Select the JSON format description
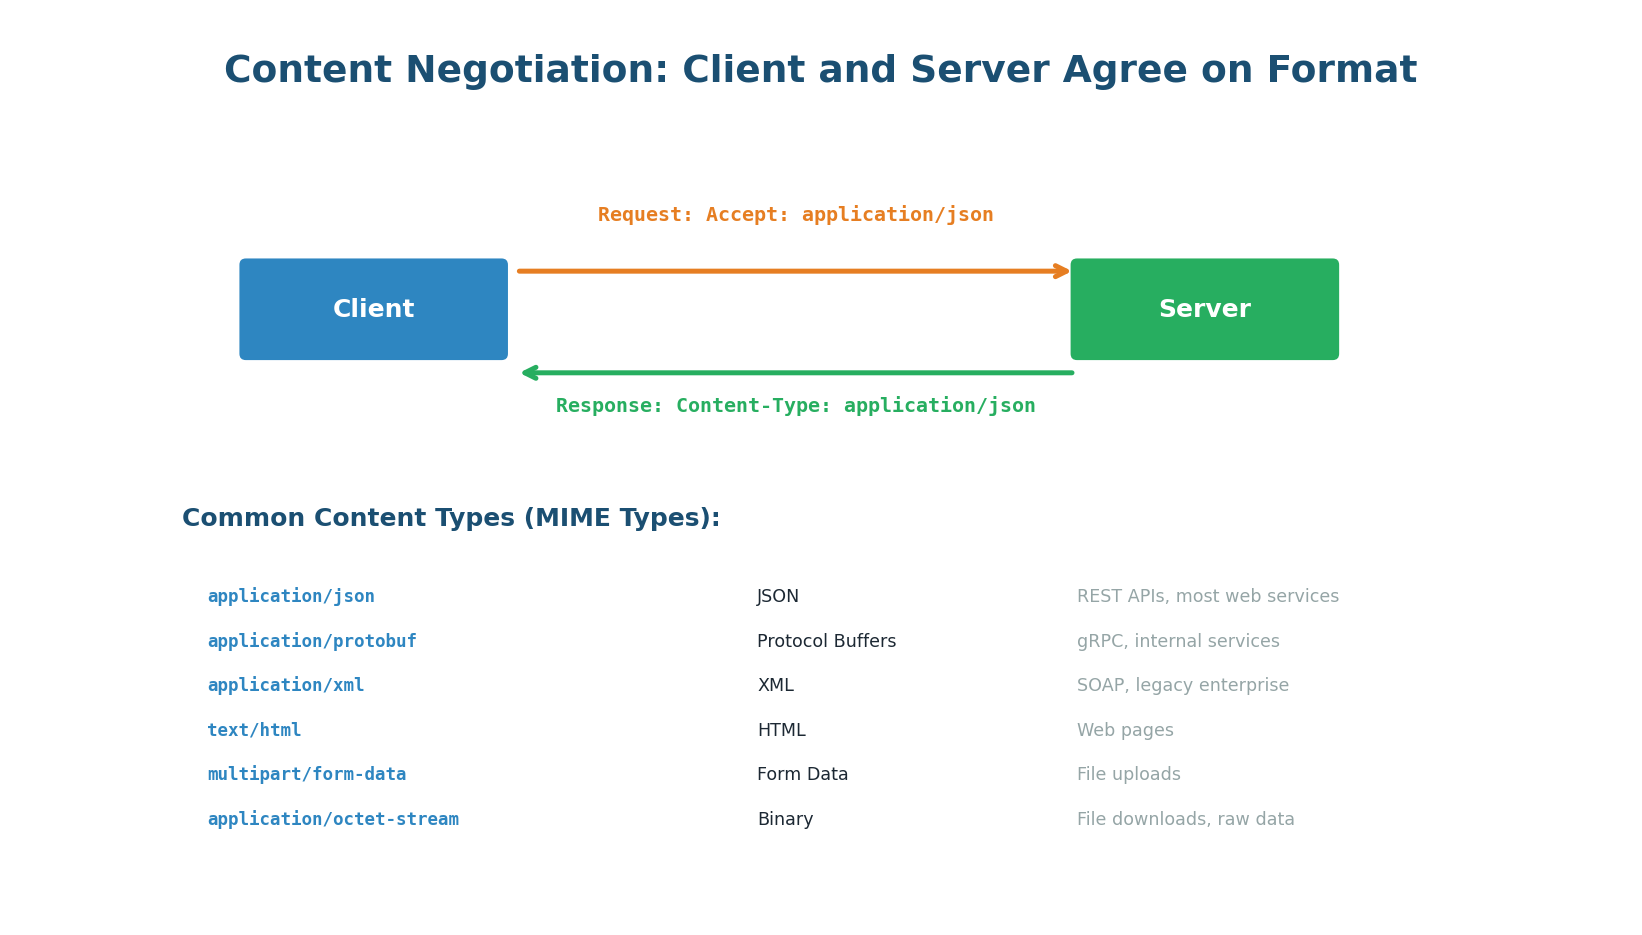 tap(778, 595)
